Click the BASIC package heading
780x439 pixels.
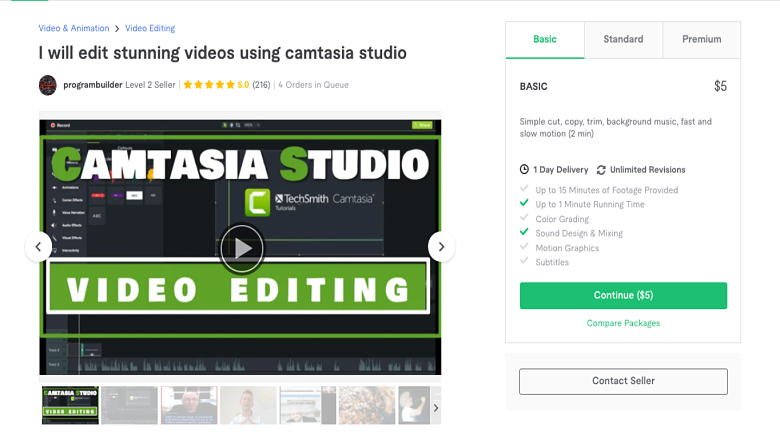click(x=533, y=87)
